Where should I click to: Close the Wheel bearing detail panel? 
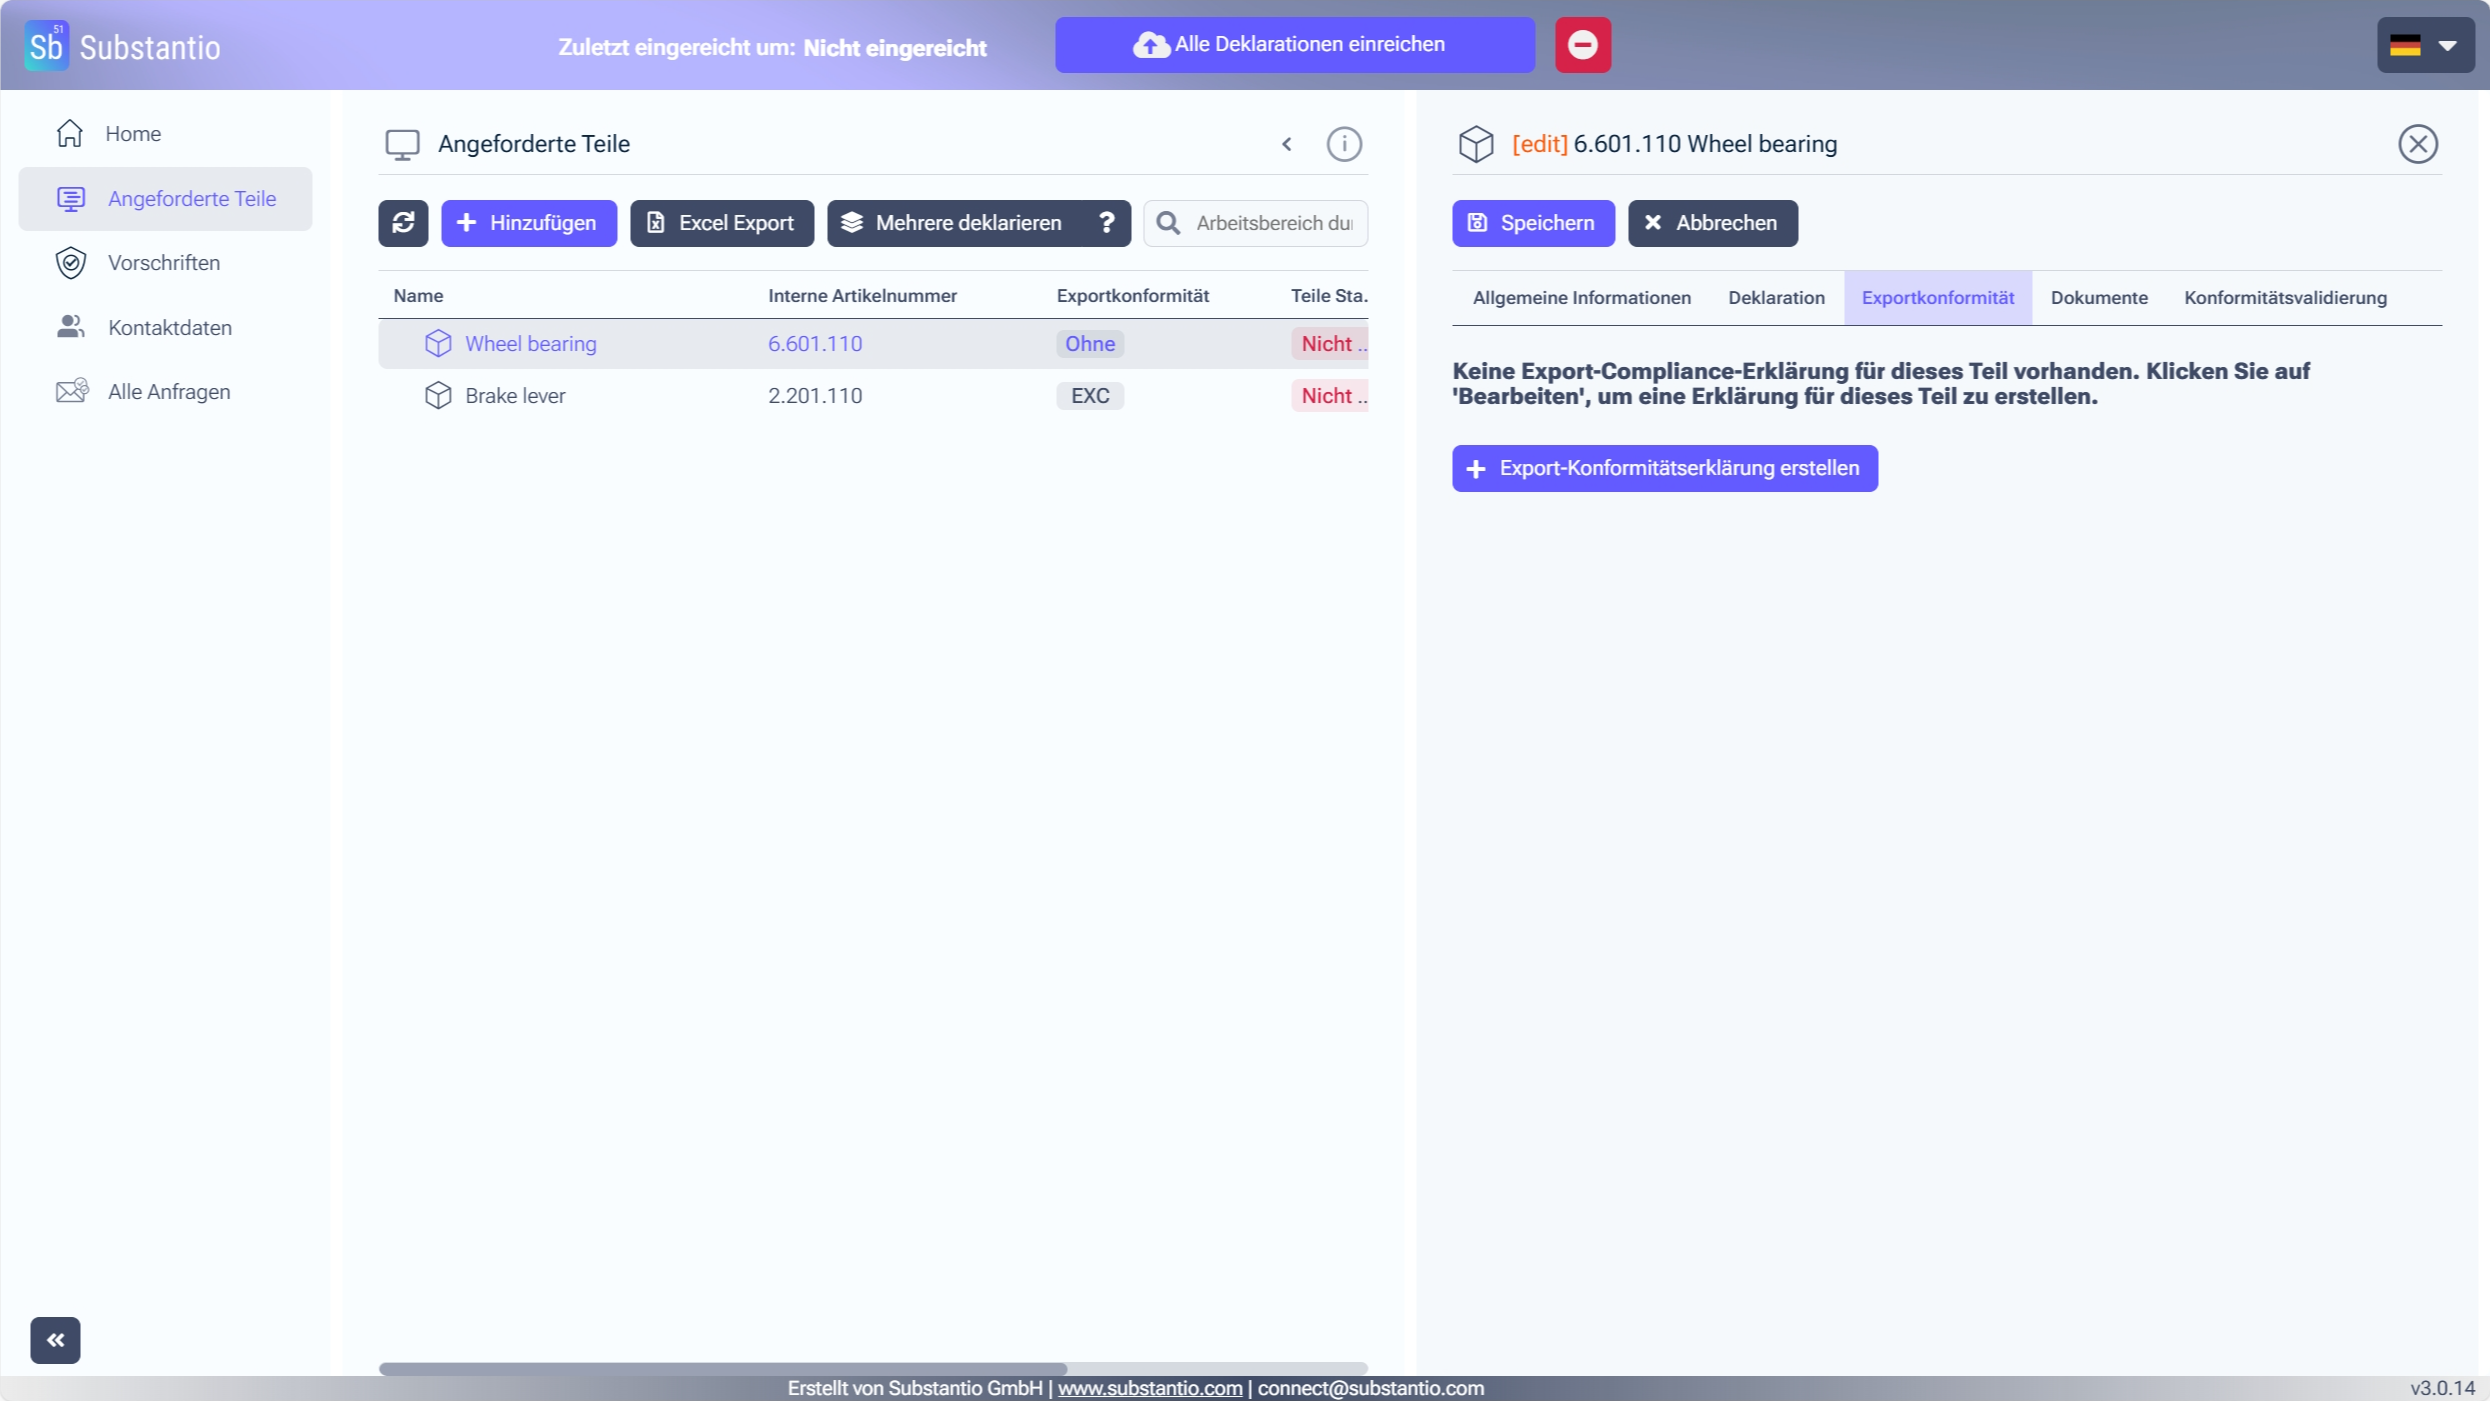pos(2417,144)
